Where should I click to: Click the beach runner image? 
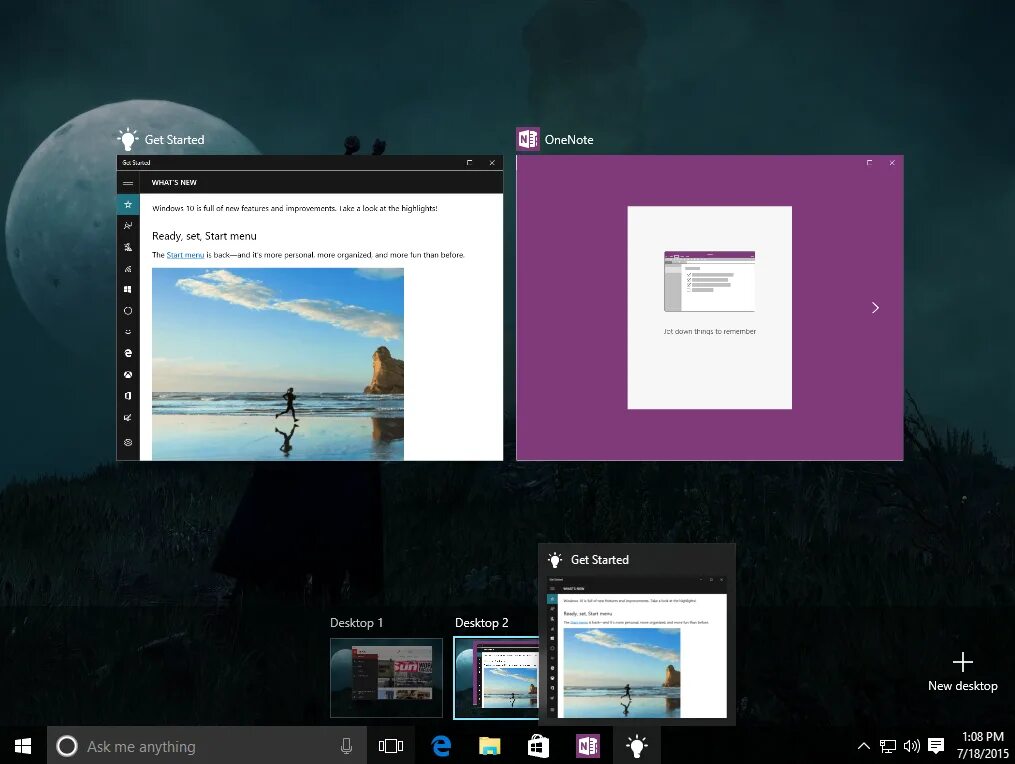(278, 364)
